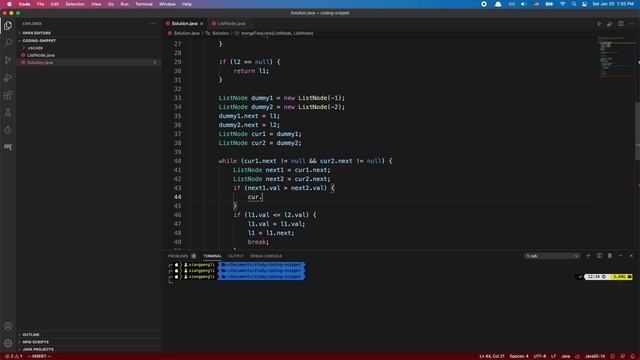Kill terminal with trash icon
The height and width of the screenshot is (360, 640).
point(610,256)
